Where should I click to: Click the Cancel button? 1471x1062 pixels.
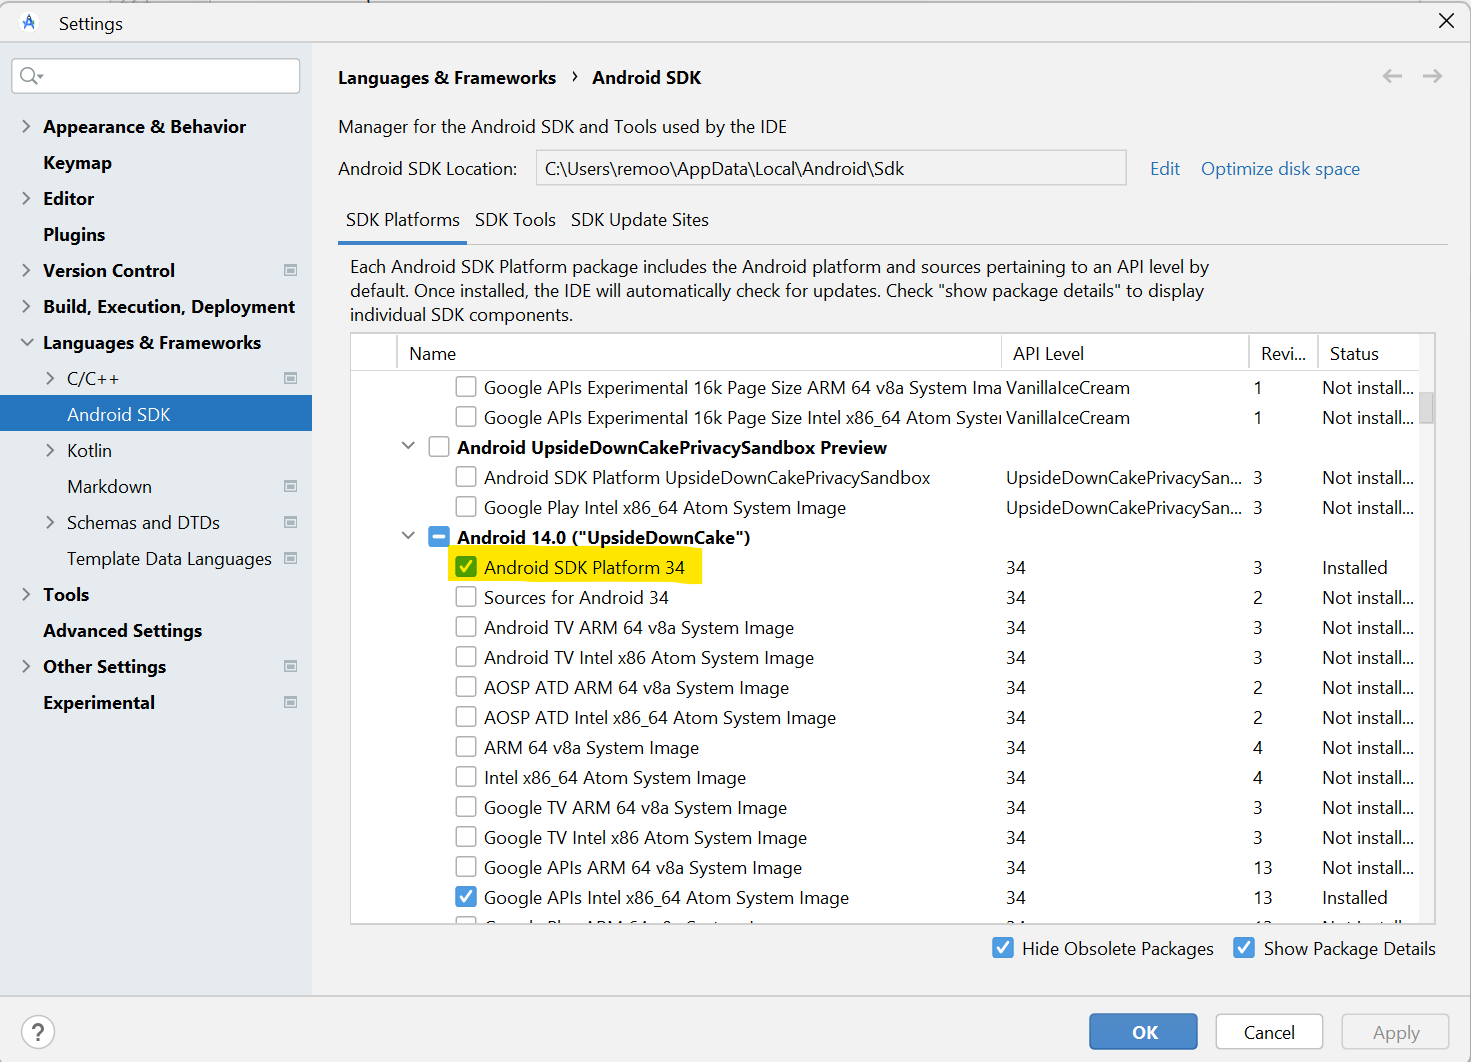click(x=1269, y=1032)
